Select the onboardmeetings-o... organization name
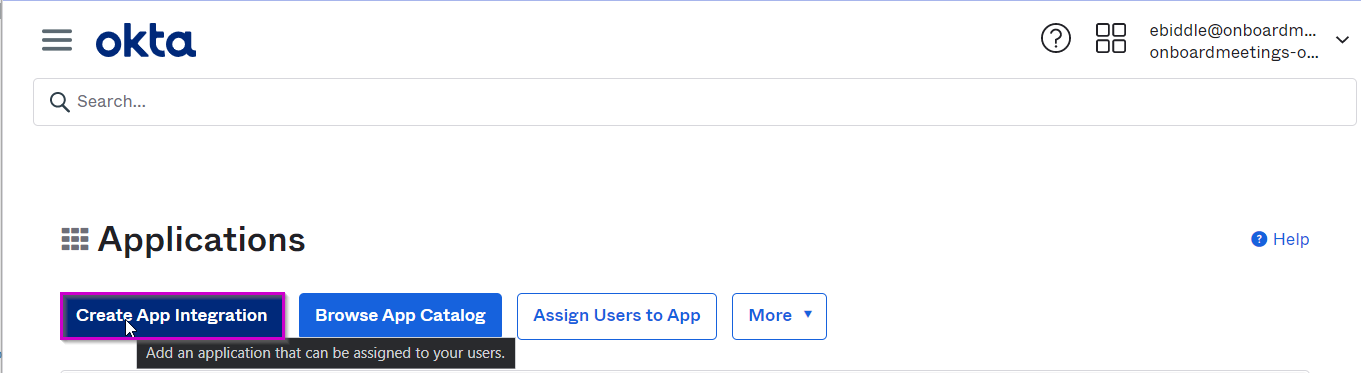 (x=1234, y=53)
